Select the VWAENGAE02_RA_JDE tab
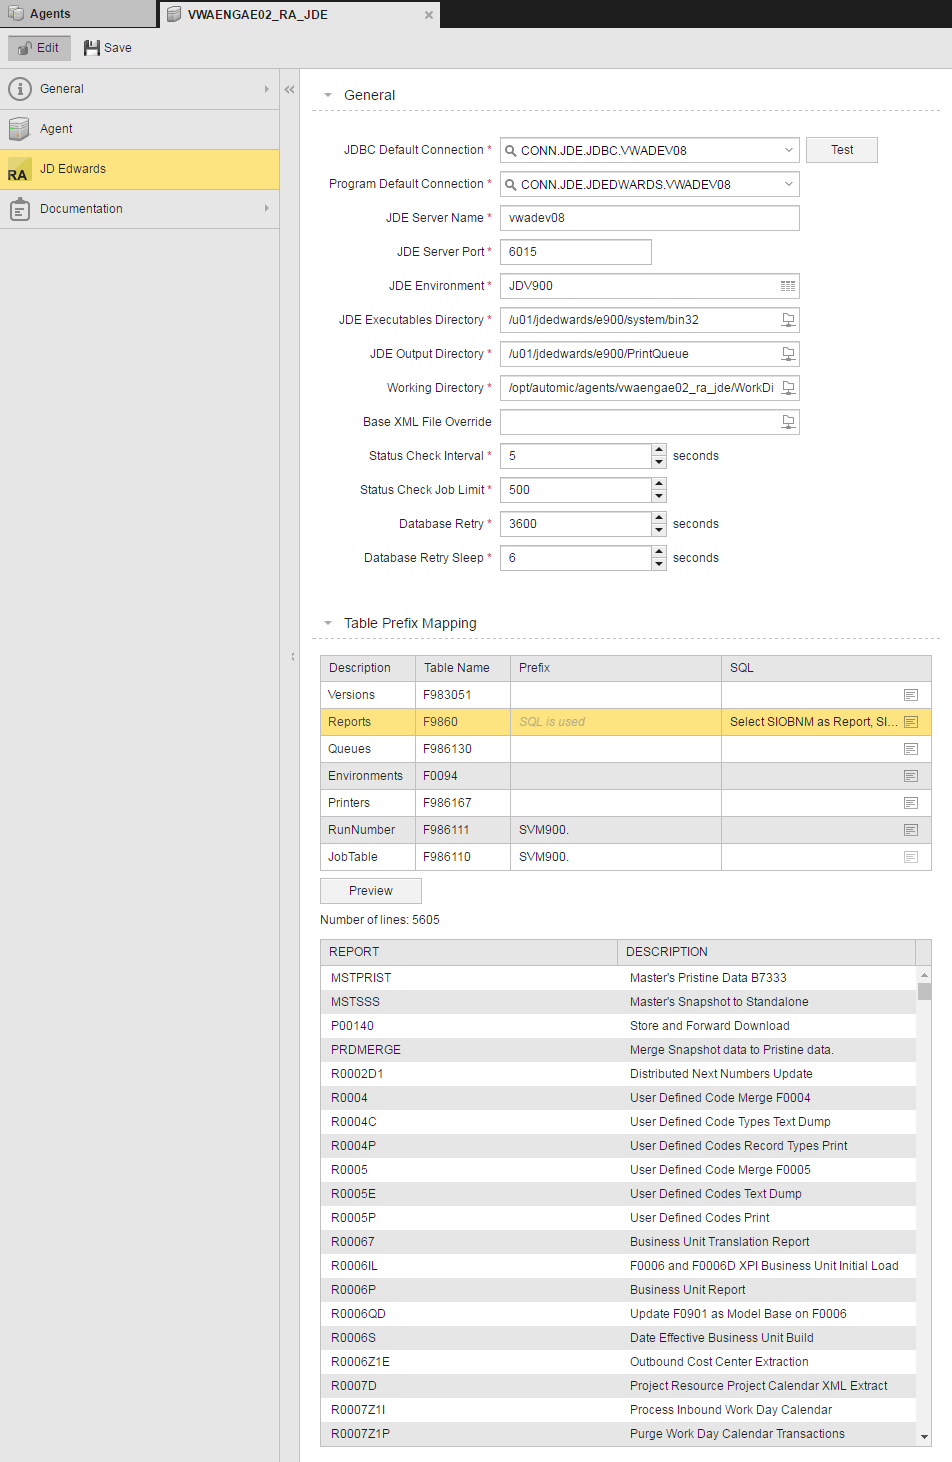This screenshot has height=1462, width=952. (300, 15)
